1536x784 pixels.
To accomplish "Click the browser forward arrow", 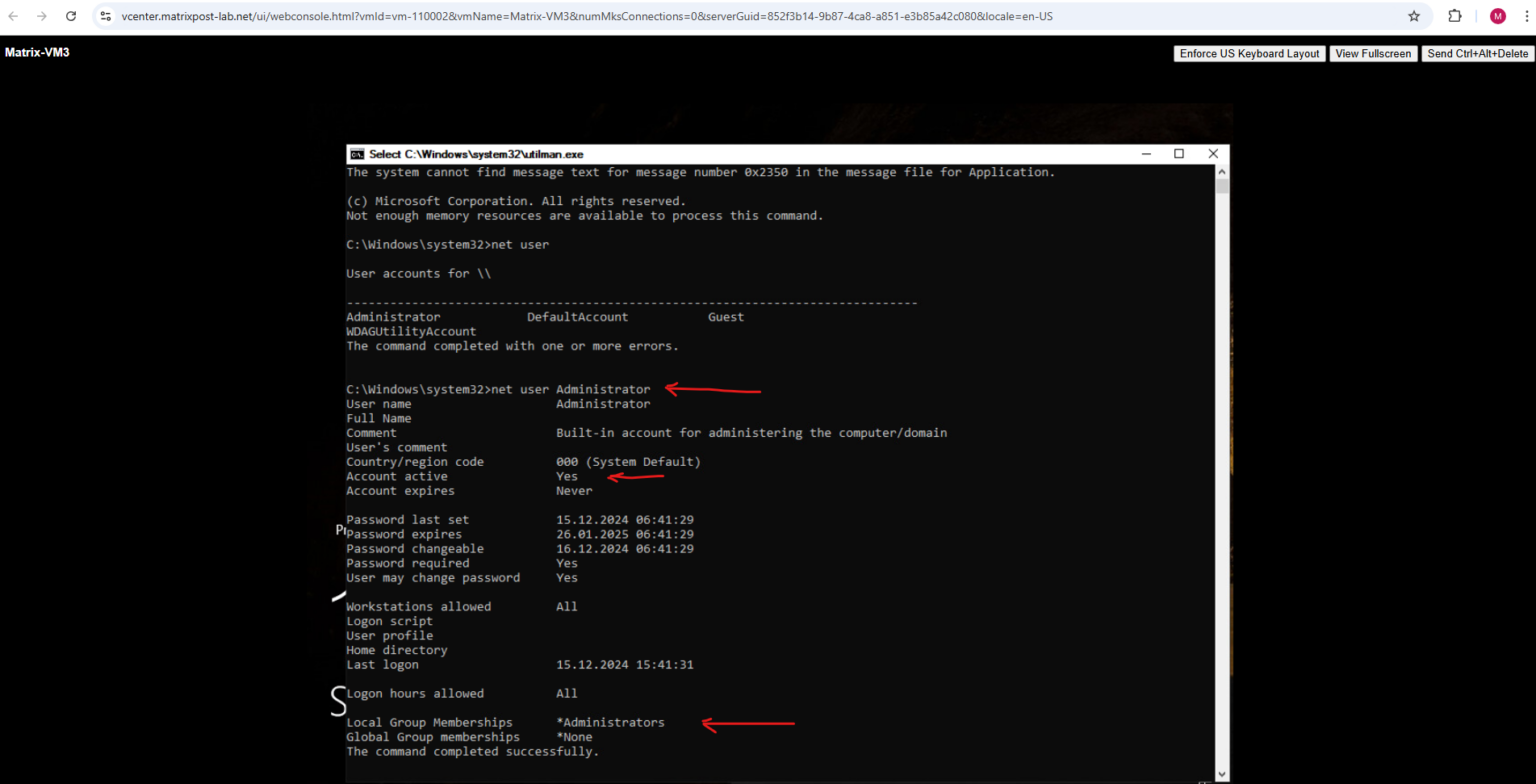I will pos(39,16).
